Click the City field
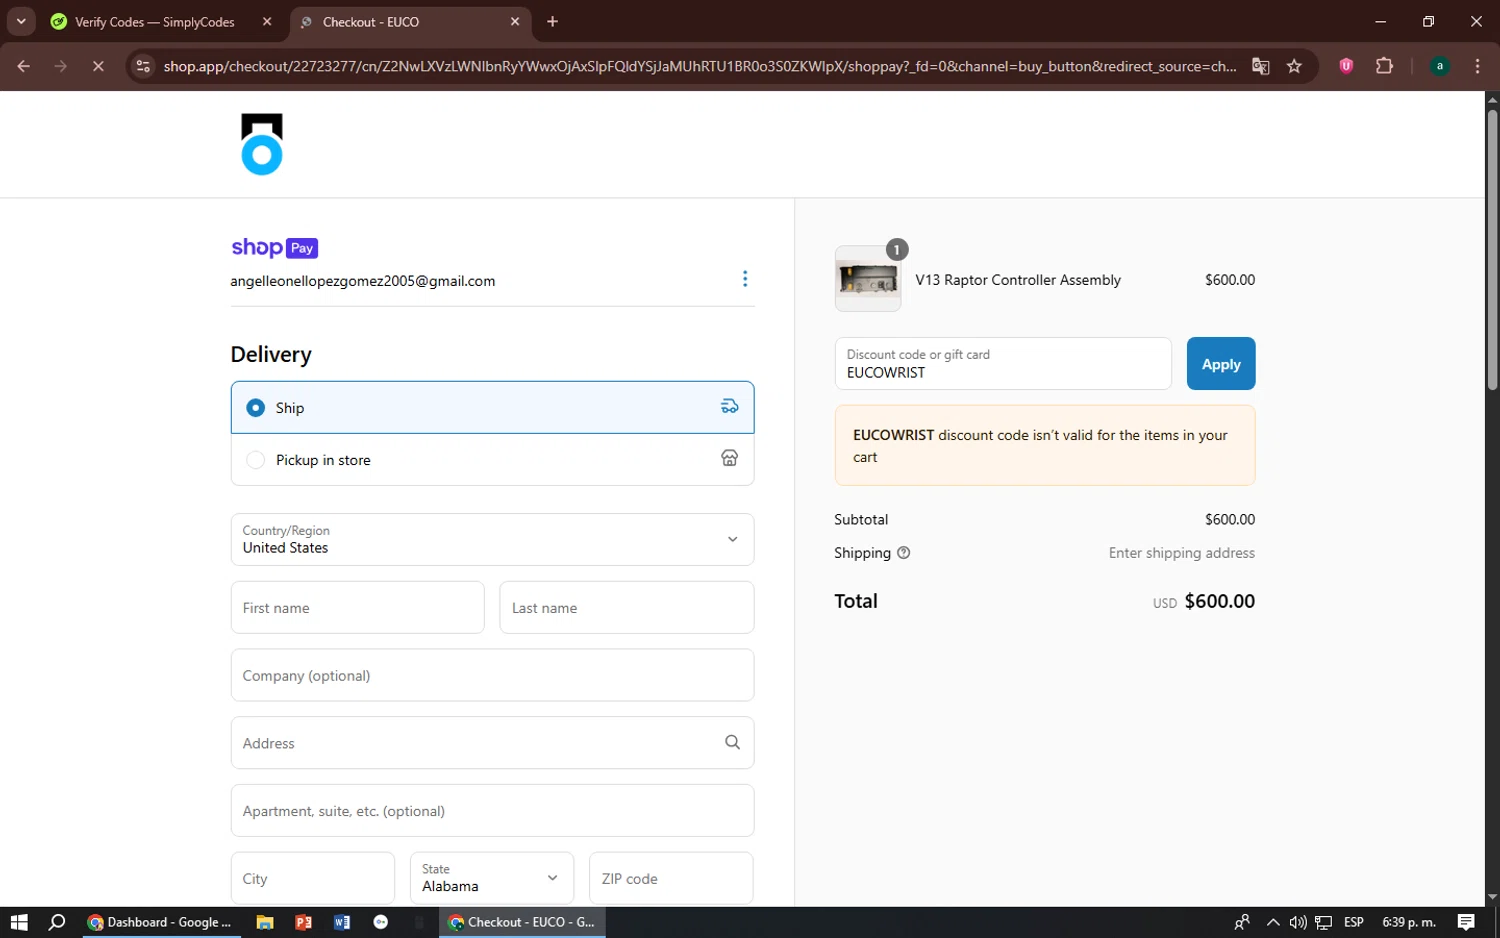The height and width of the screenshot is (938, 1500). (x=312, y=878)
